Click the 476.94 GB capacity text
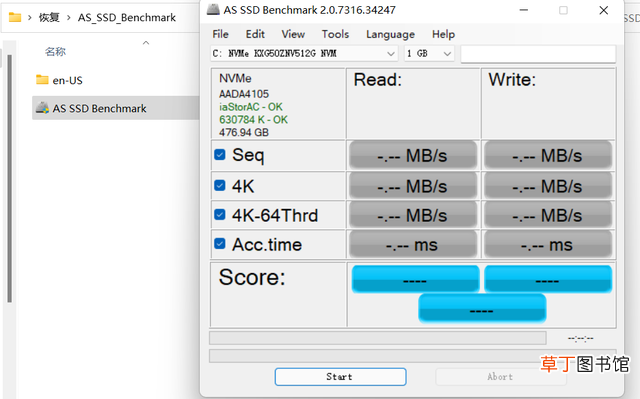Screen dimensions: 640x399 point(244,132)
